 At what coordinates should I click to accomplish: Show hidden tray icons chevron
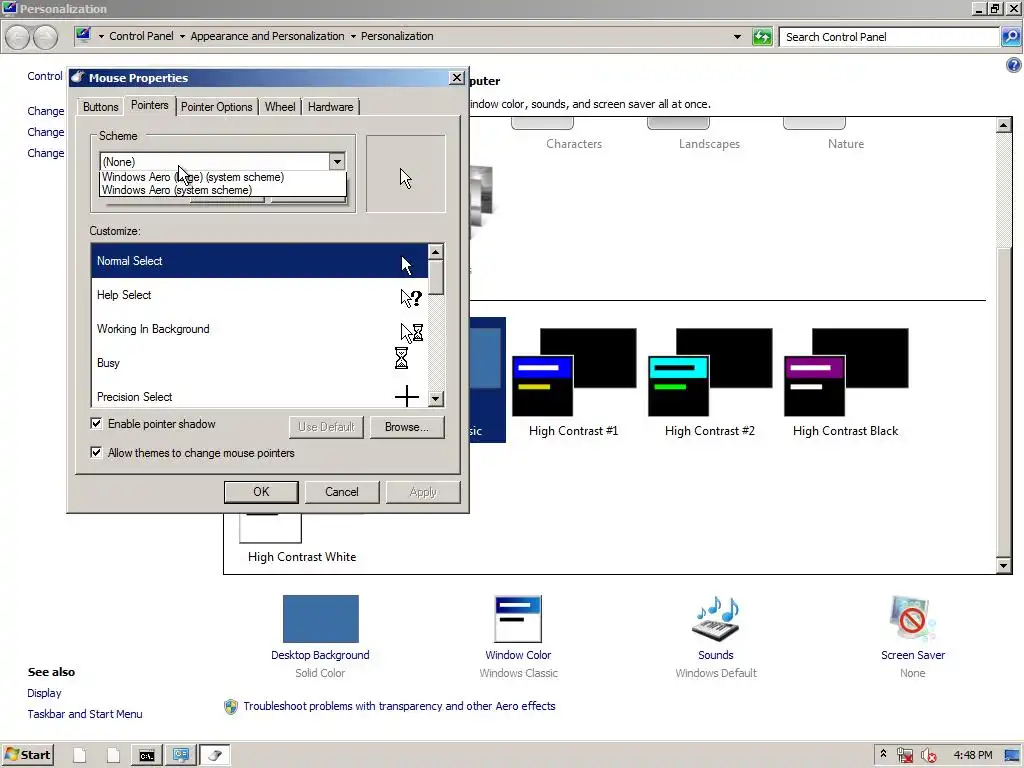(x=883, y=754)
